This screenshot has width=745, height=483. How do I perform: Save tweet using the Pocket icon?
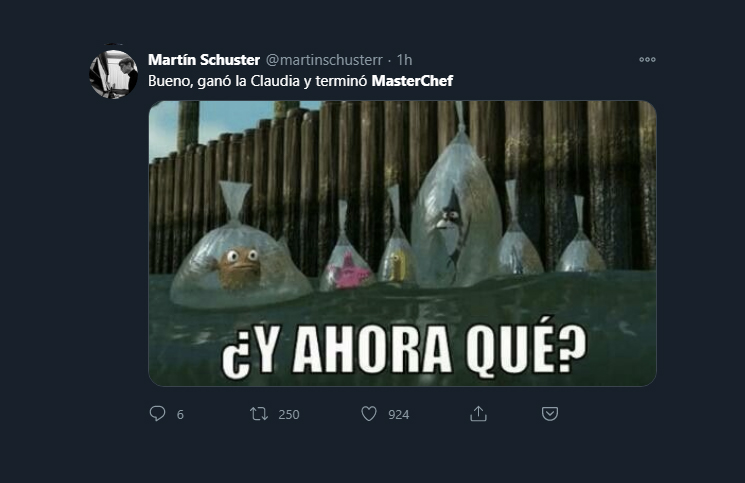pos(550,414)
